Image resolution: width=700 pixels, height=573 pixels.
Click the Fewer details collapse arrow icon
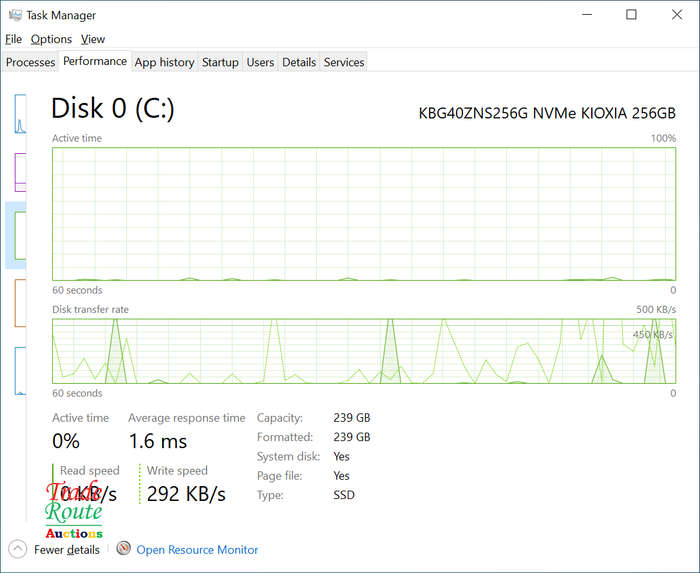[17, 549]
